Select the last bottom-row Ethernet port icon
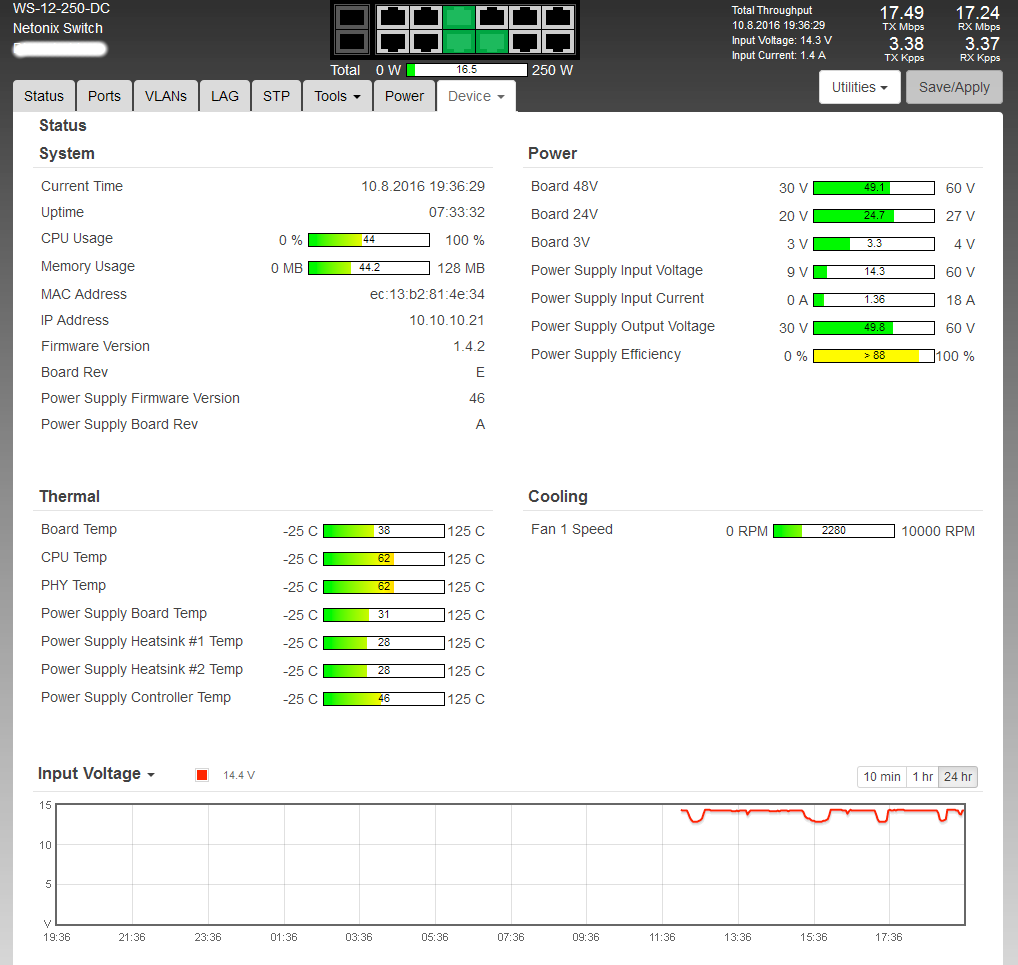 557,41
